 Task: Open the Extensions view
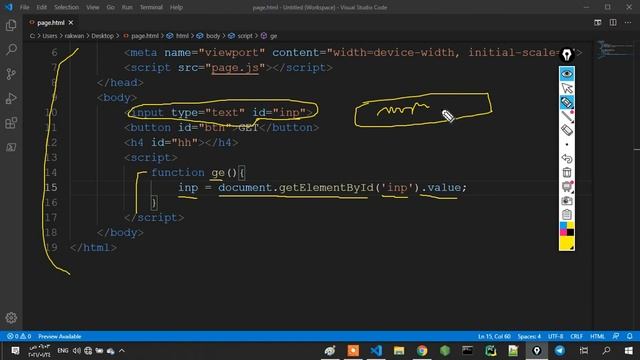11,123
